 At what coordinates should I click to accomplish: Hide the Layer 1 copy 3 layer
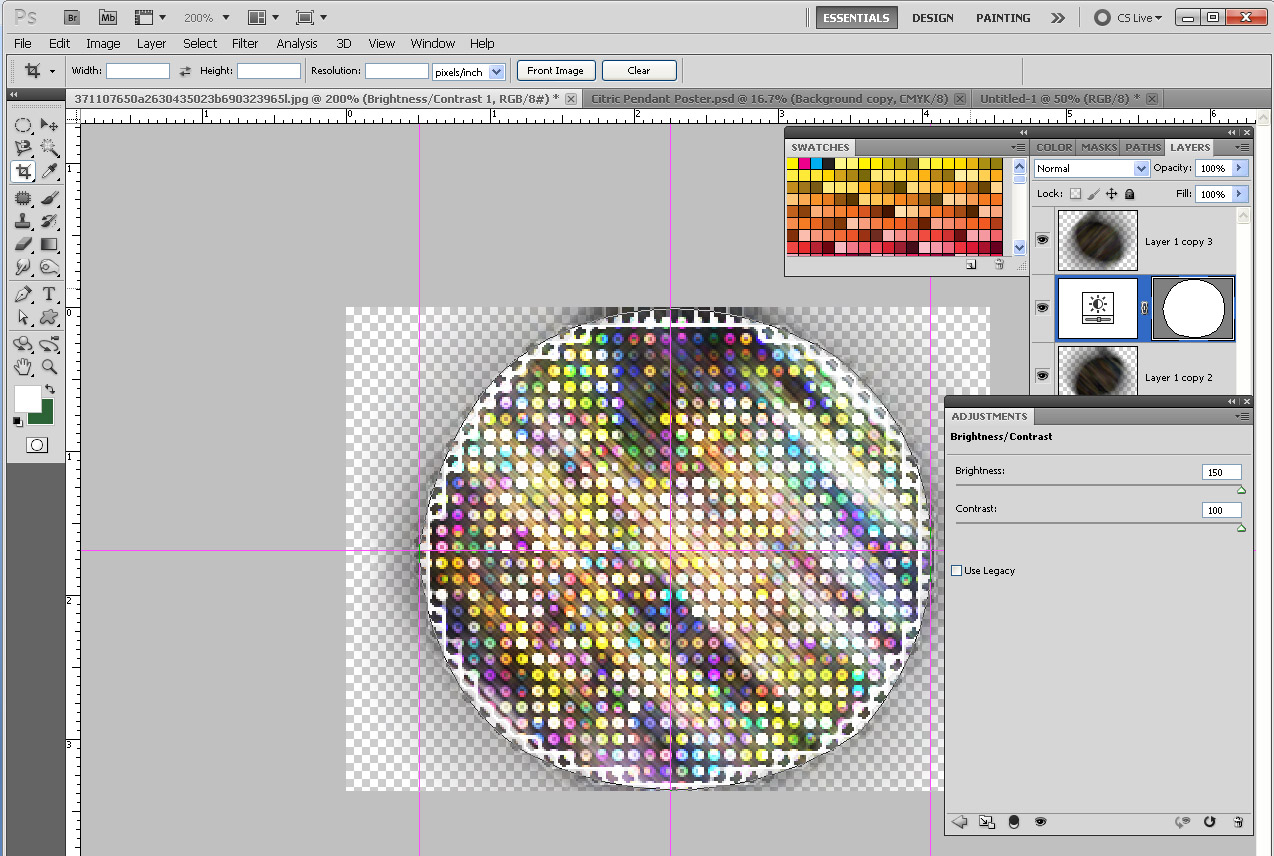(x=1042, y=239)
